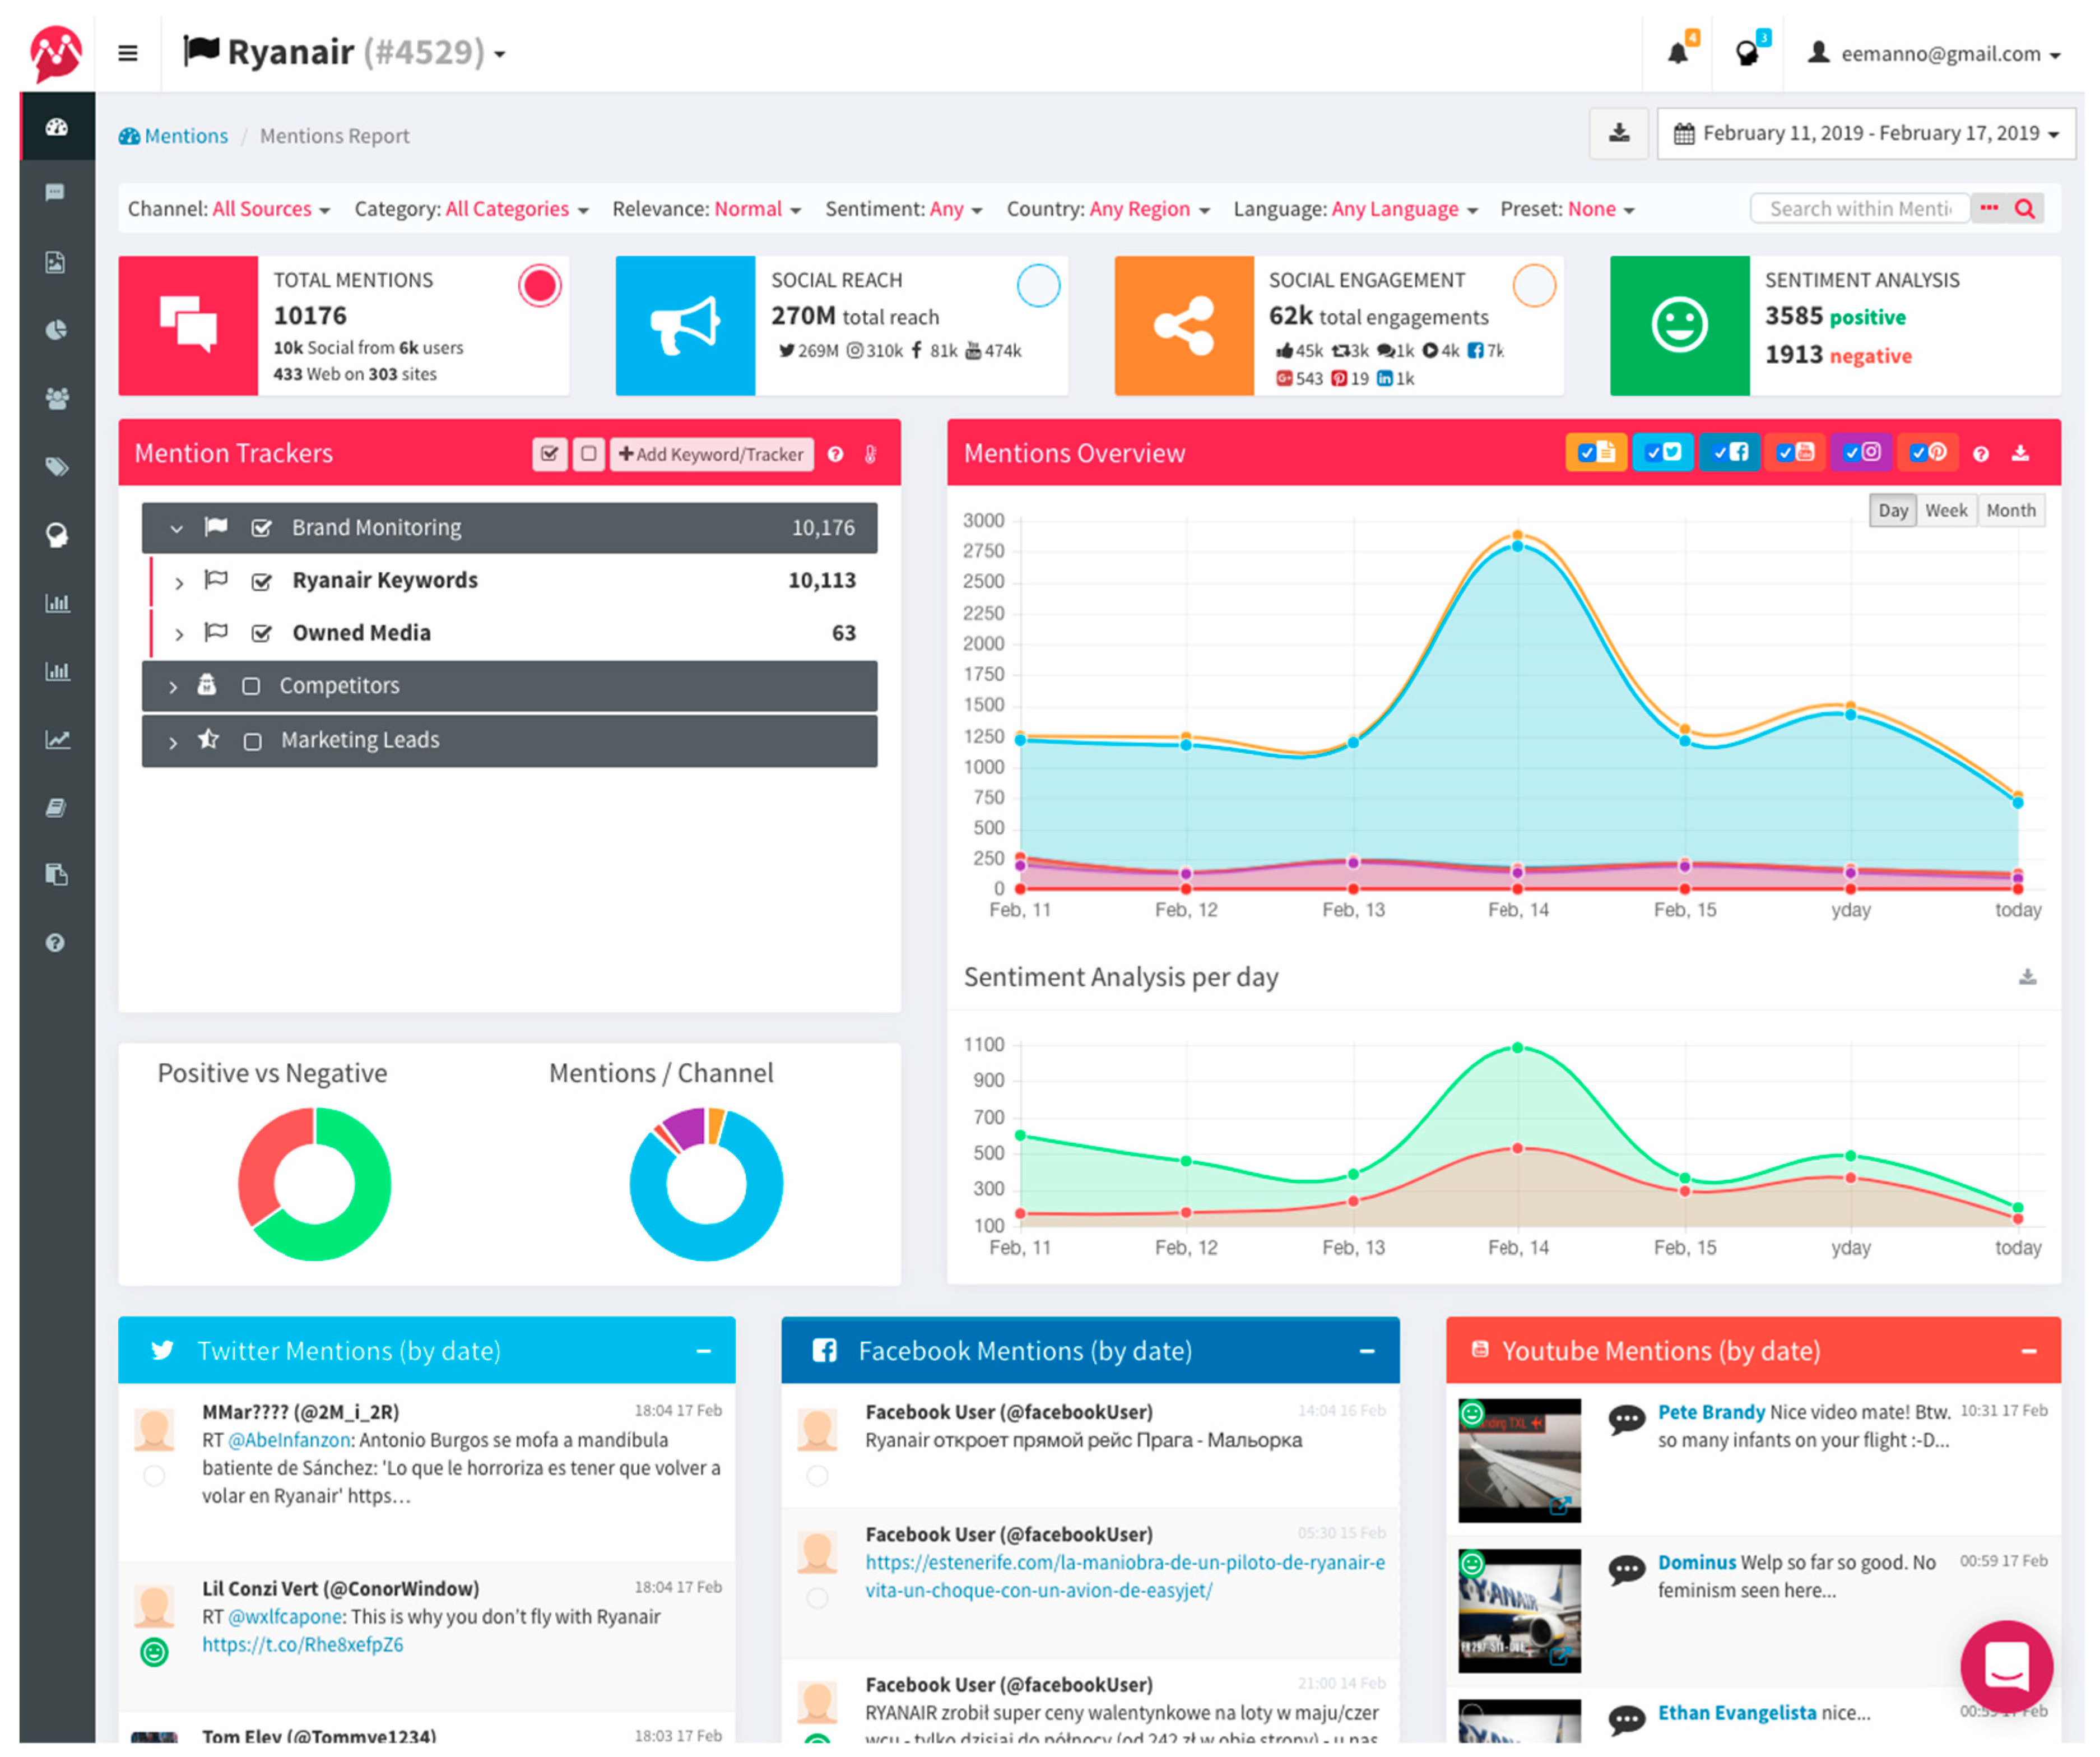Open the pie chart icon in sidebar

click(x=57, y=330)
